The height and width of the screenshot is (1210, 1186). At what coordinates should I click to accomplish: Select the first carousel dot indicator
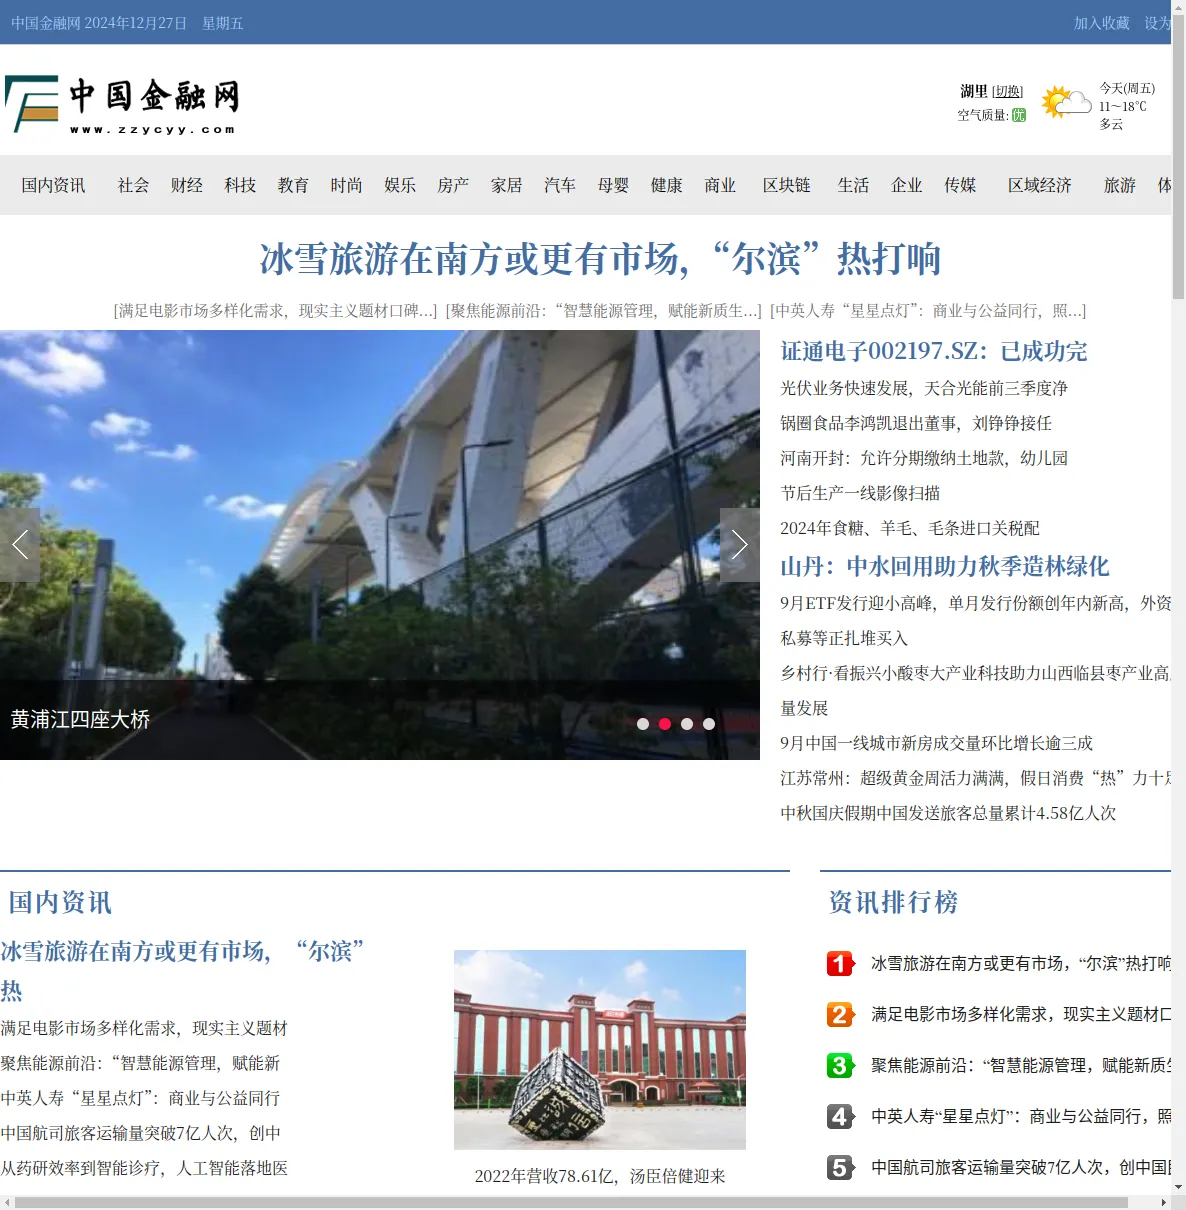tap(643, 724)
